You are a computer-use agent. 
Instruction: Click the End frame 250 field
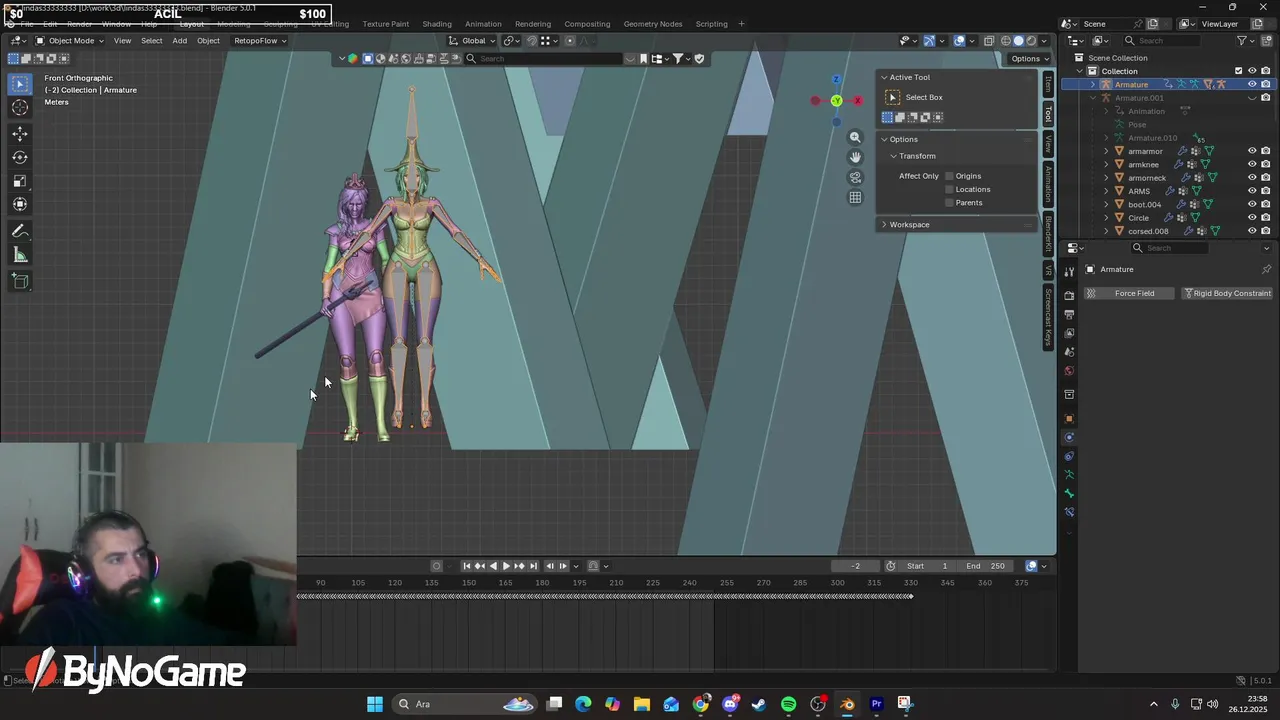coord(984,566)
